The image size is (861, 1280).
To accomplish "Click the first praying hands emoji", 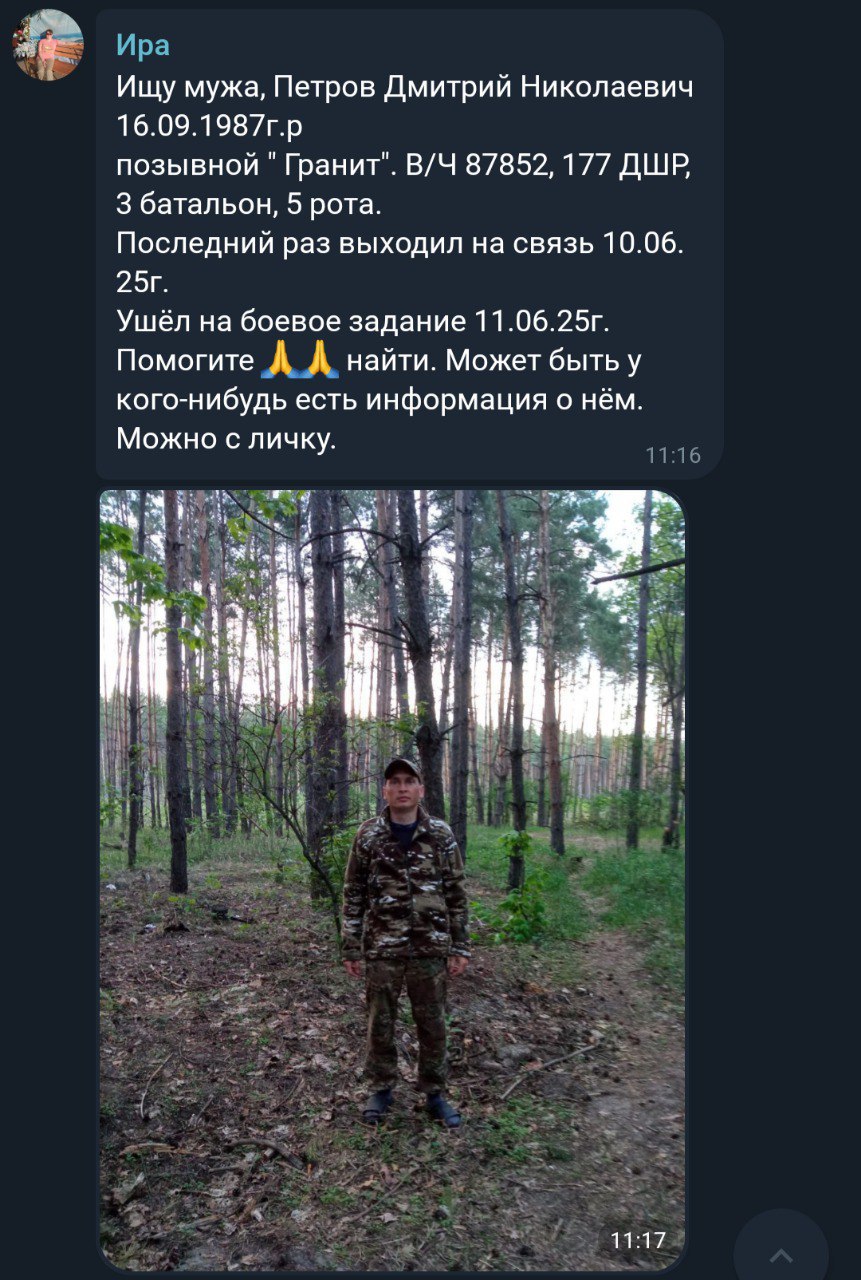I will pos(279,359).
